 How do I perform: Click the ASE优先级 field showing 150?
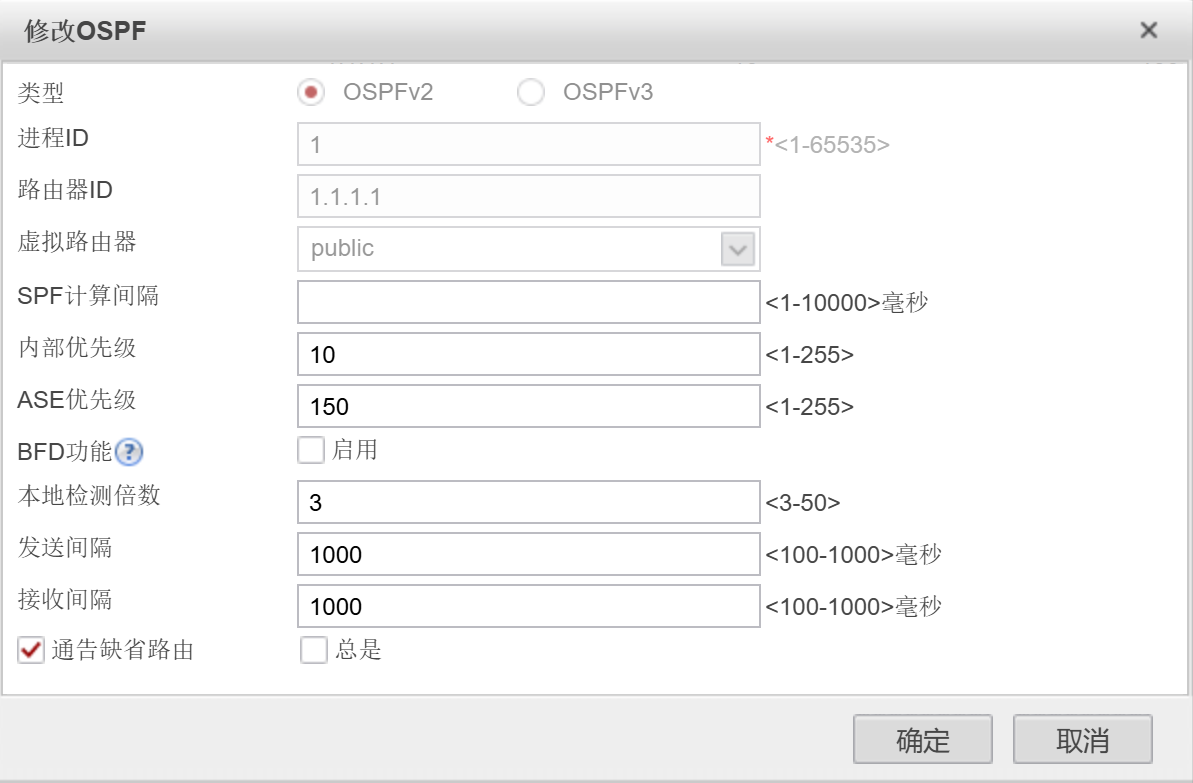point(528,406)
